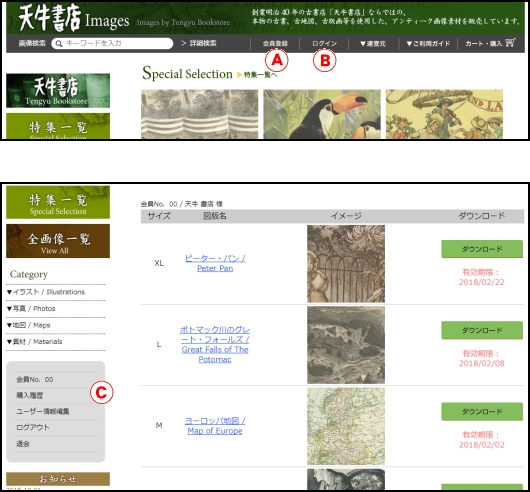530x492 pixels.
Task: Open the Great Falls of The Potomac link
Action: click(215, 344)
